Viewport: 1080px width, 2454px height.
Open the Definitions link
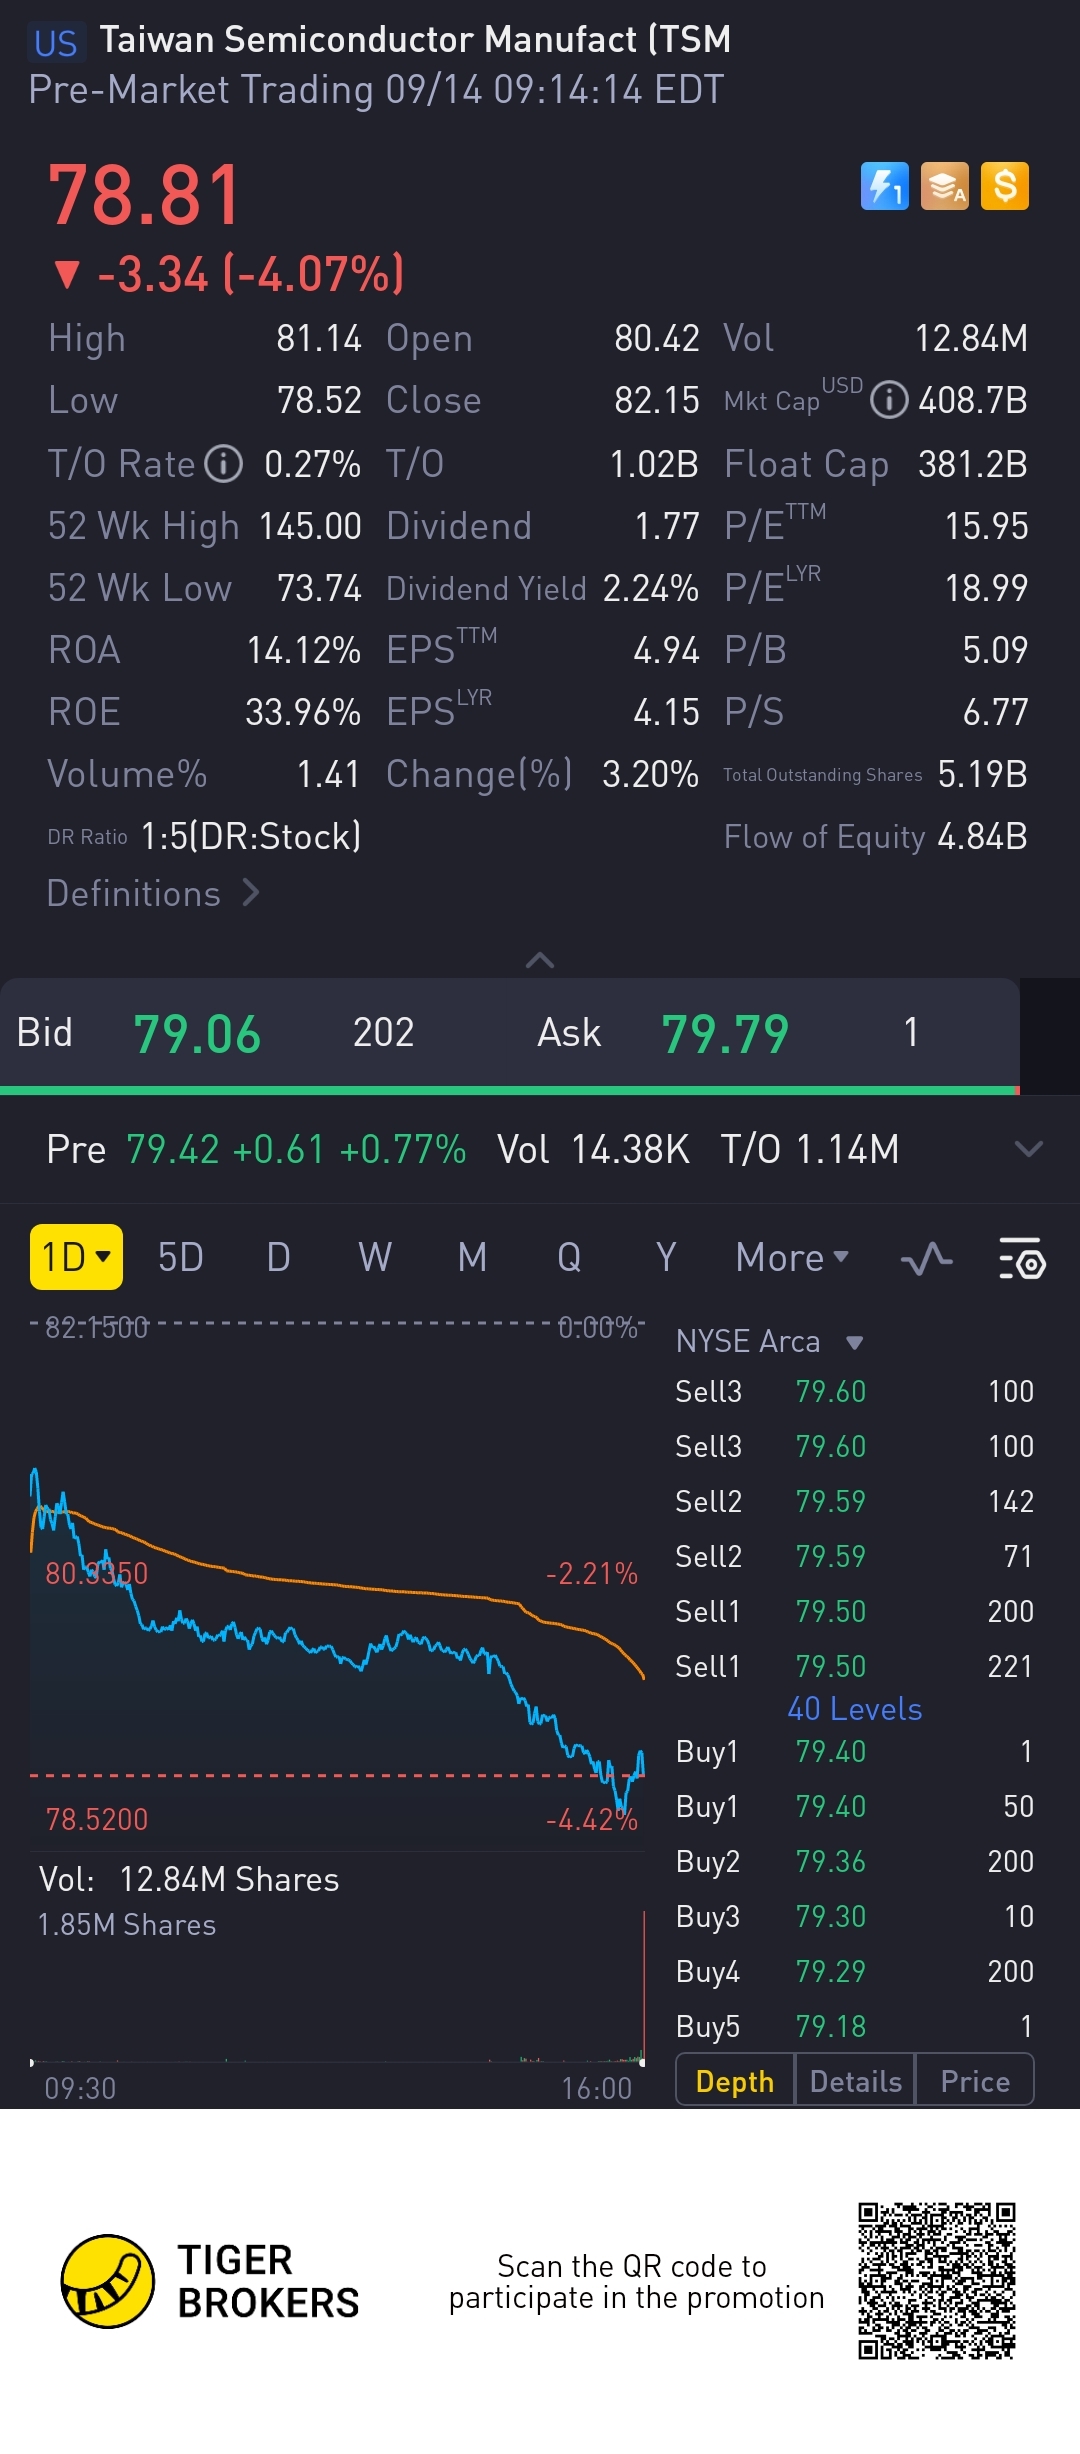pos(152,893)
